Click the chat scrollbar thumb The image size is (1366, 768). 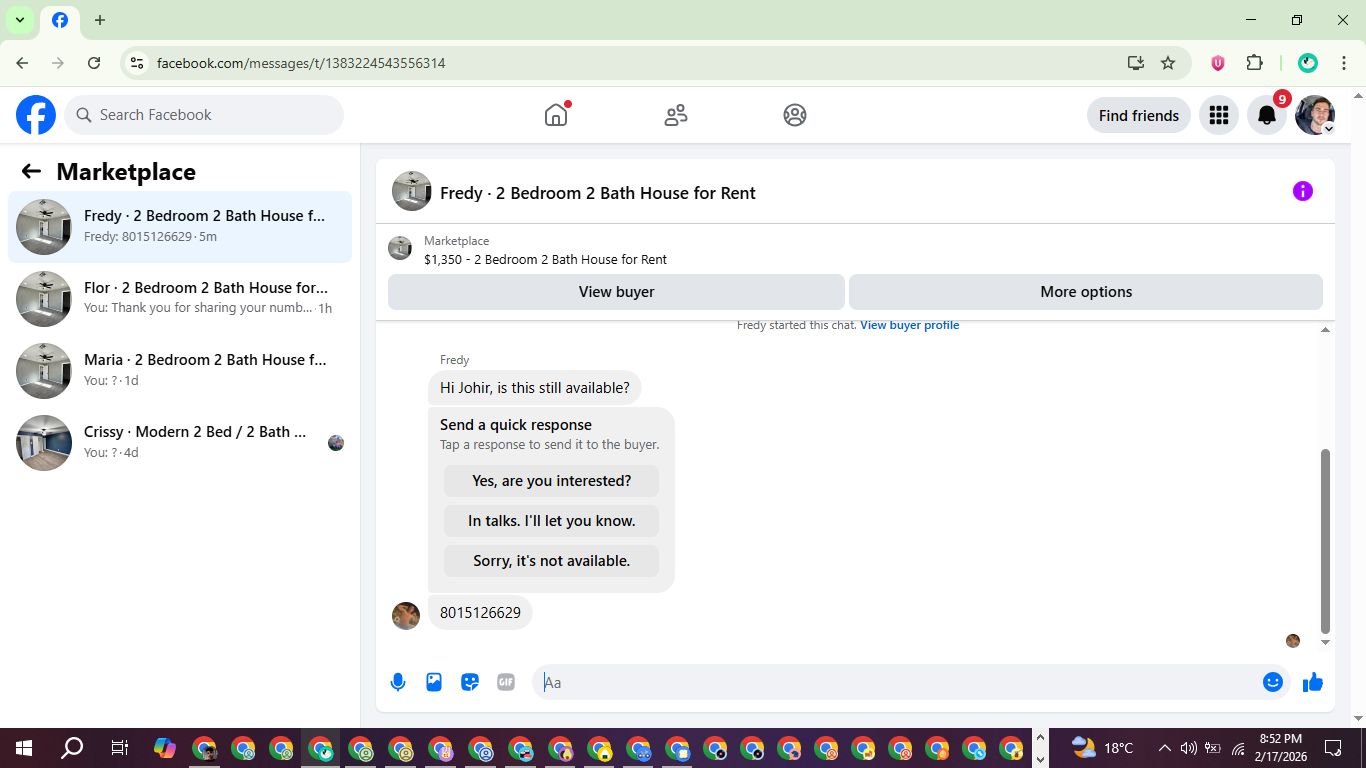click(x=1326, y=541)
